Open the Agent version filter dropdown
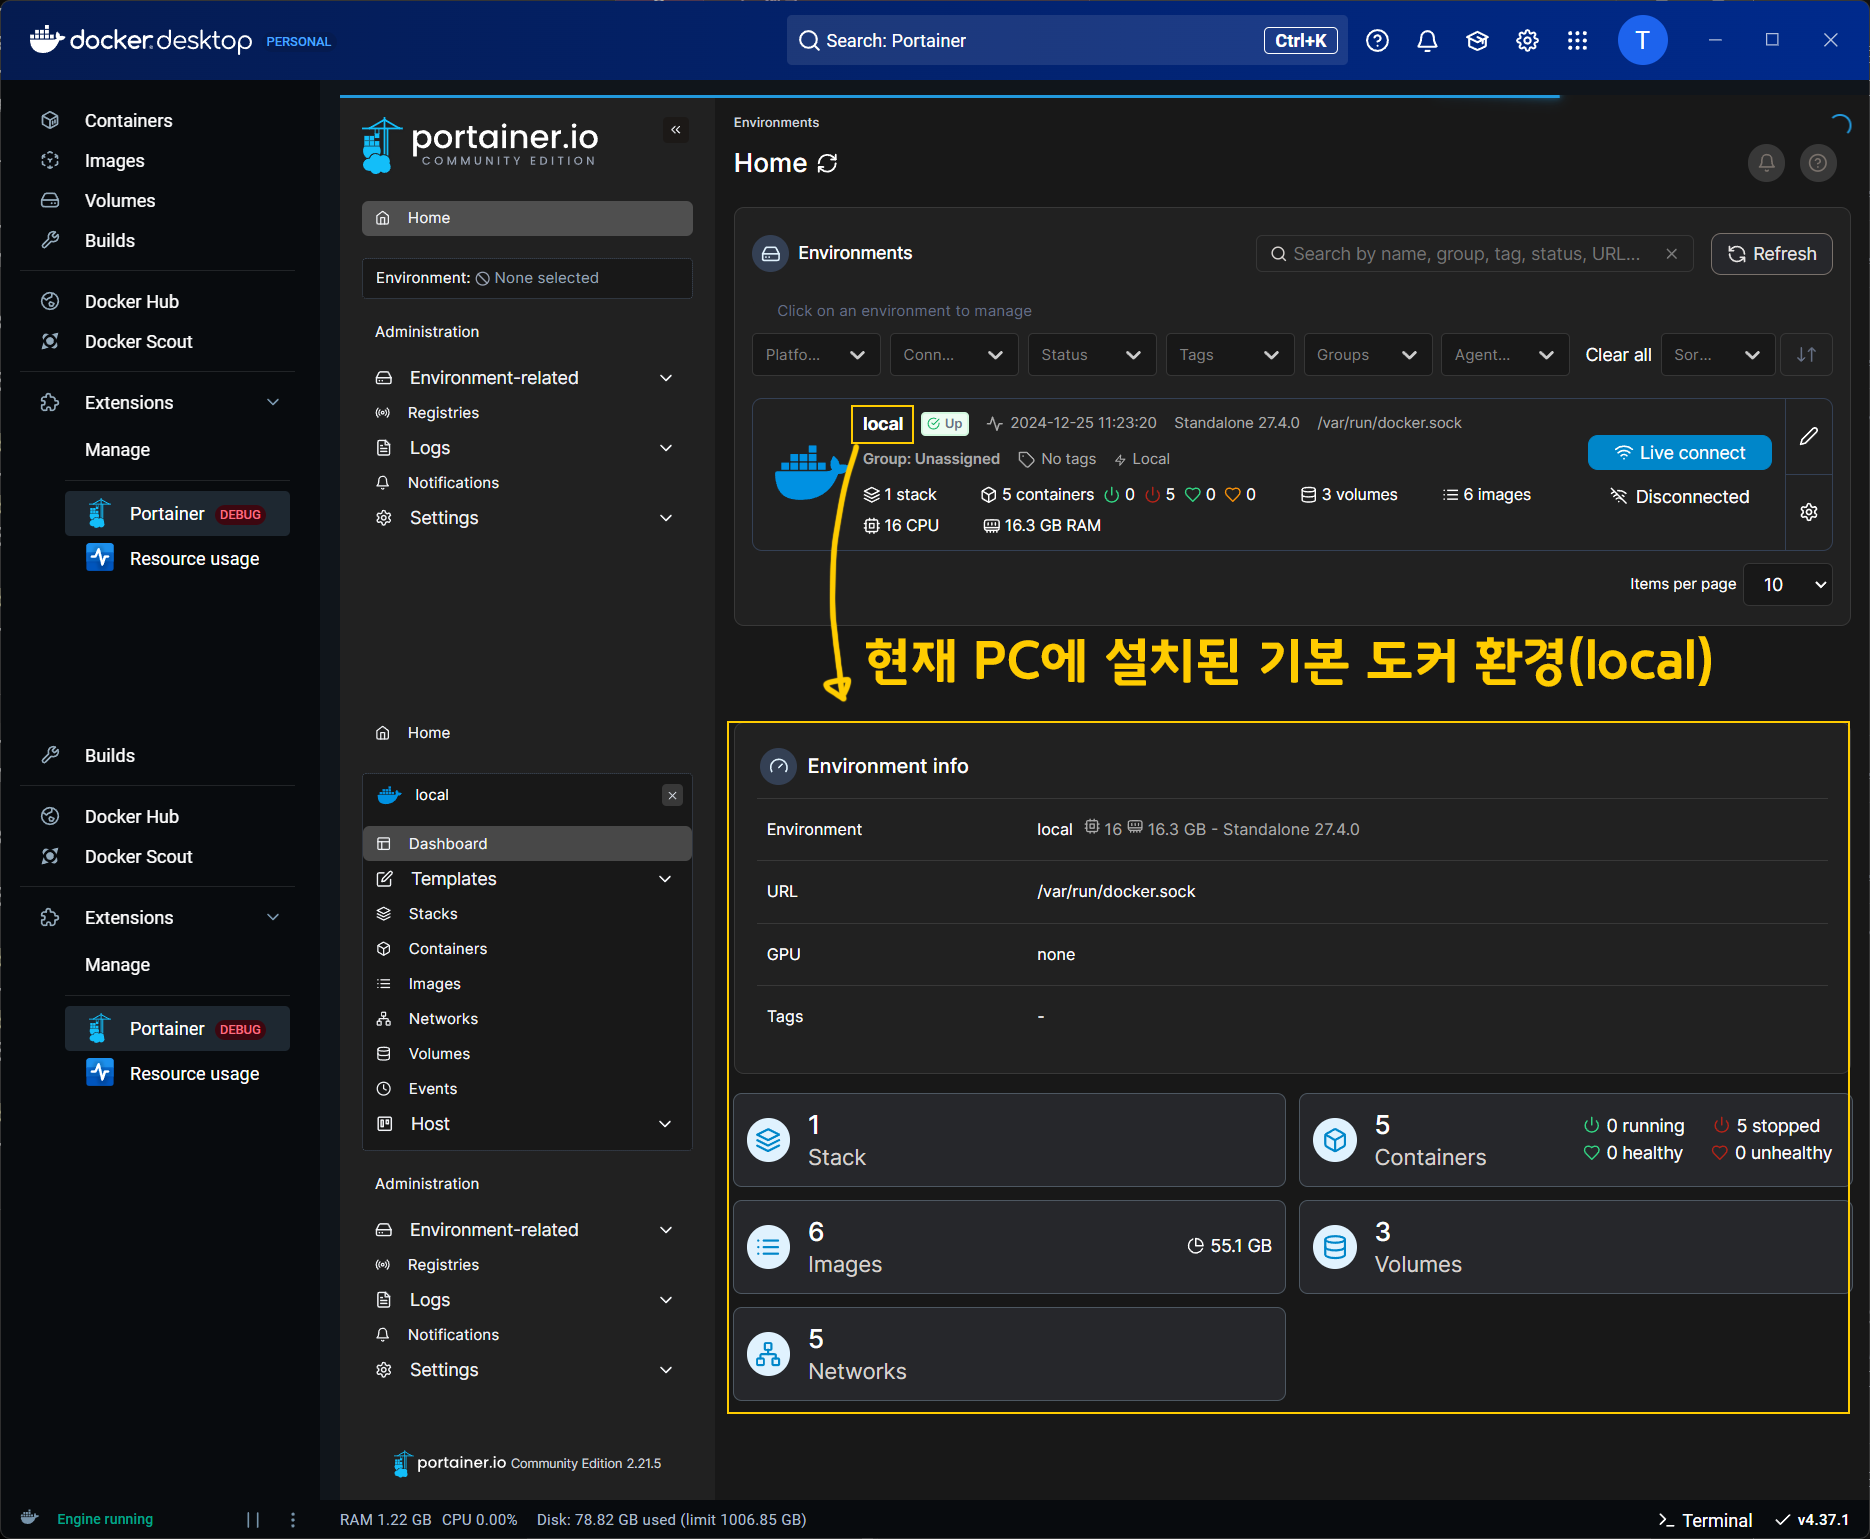 1505,355
